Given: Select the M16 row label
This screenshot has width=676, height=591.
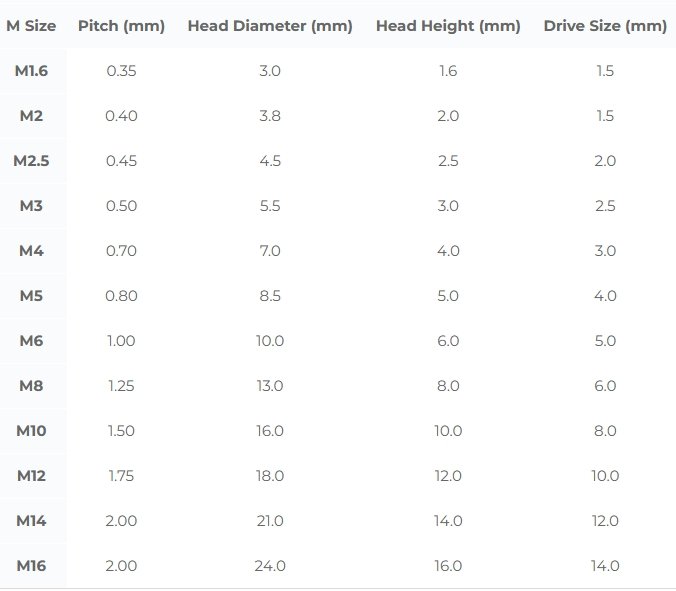Looking at the screenshot, I should coord(31,566).
